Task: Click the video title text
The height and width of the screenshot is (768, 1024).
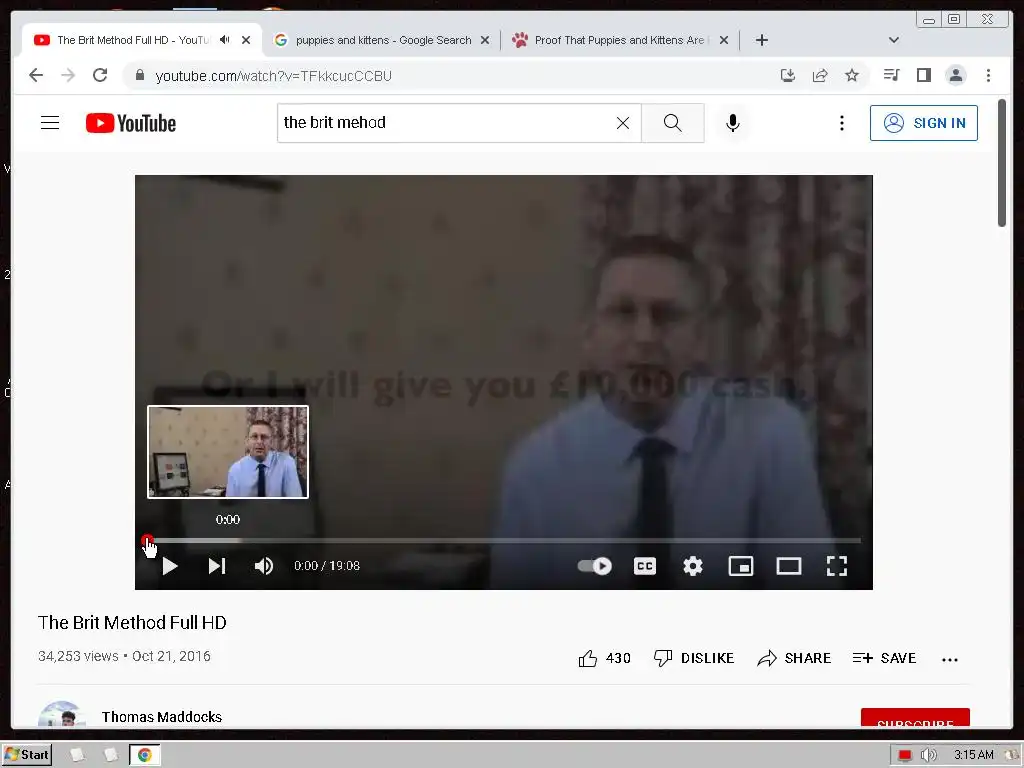Action: (132, 622)
